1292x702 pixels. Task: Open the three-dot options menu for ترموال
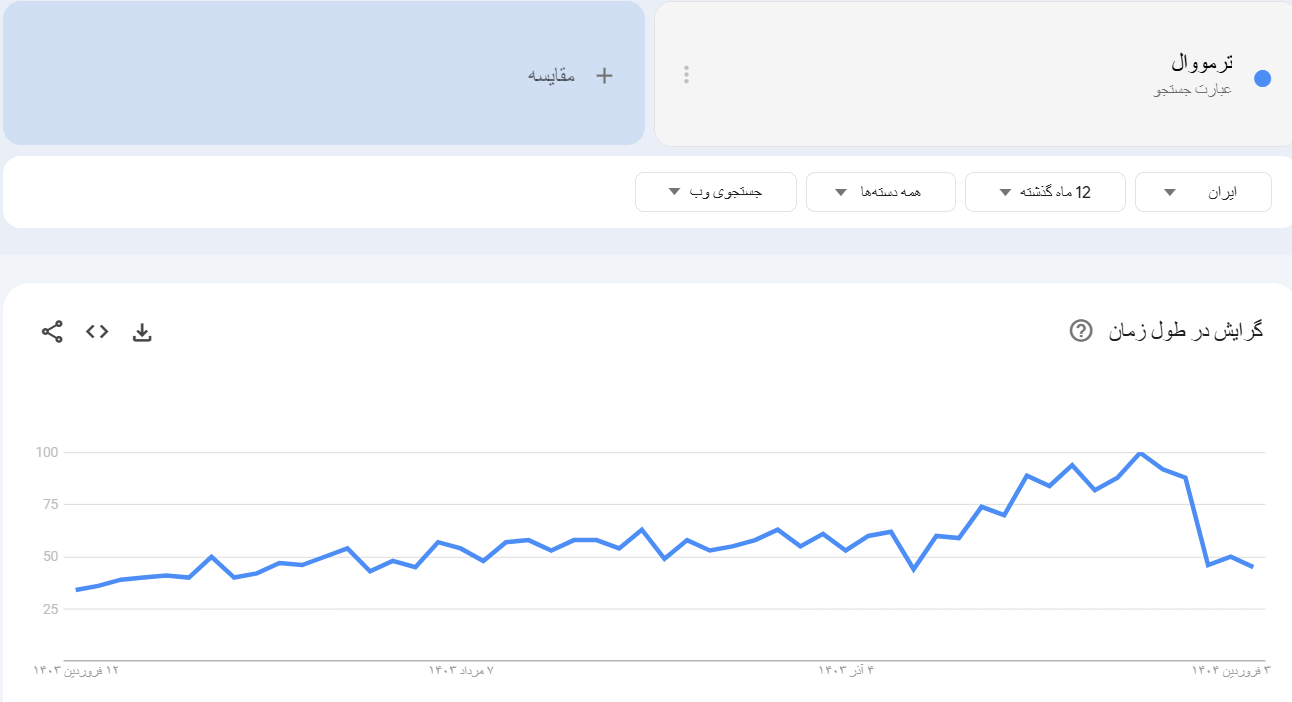click(x=686, y=74)
